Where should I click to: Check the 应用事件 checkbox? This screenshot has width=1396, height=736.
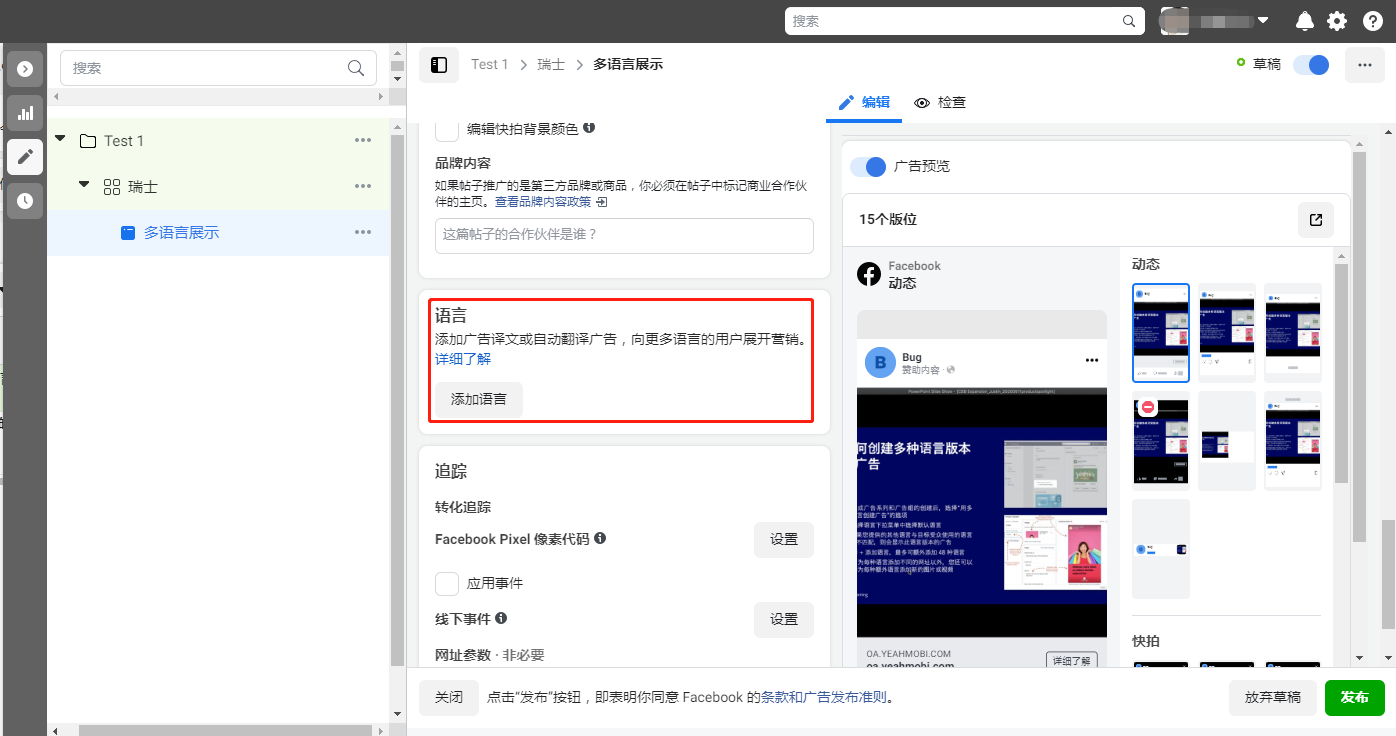[x=447, y=583]
